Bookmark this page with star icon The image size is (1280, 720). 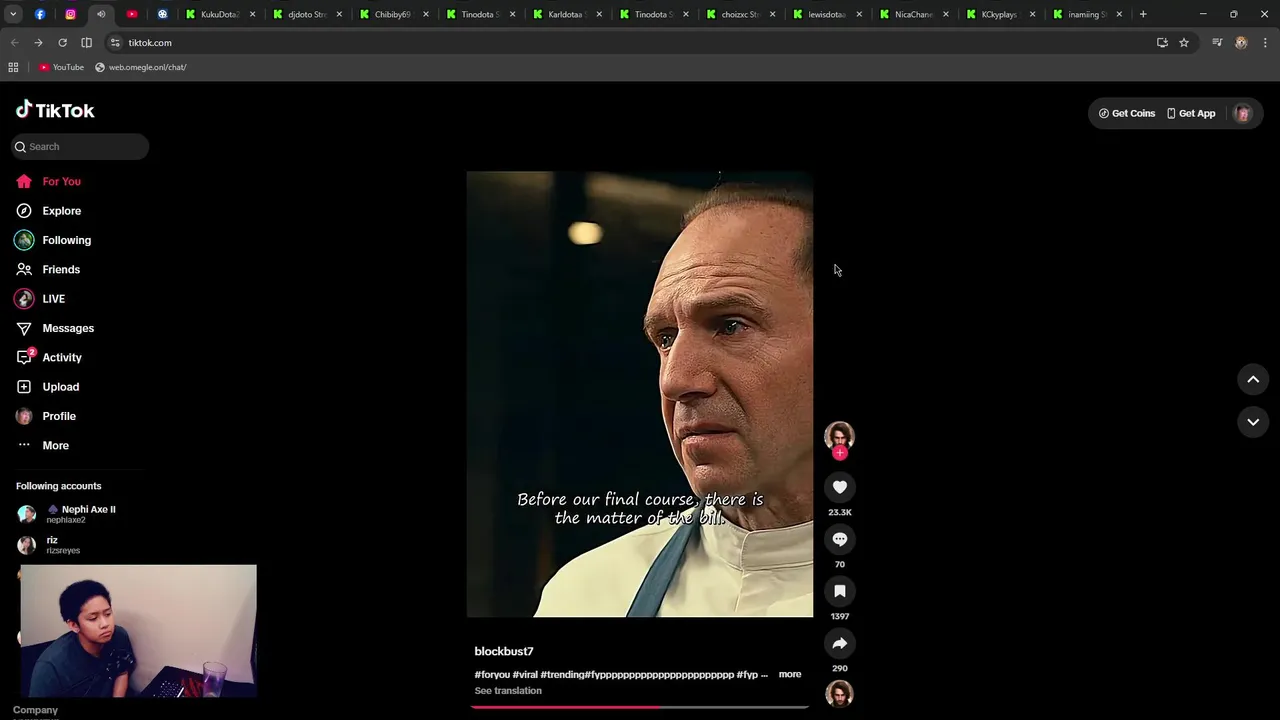1184,43
